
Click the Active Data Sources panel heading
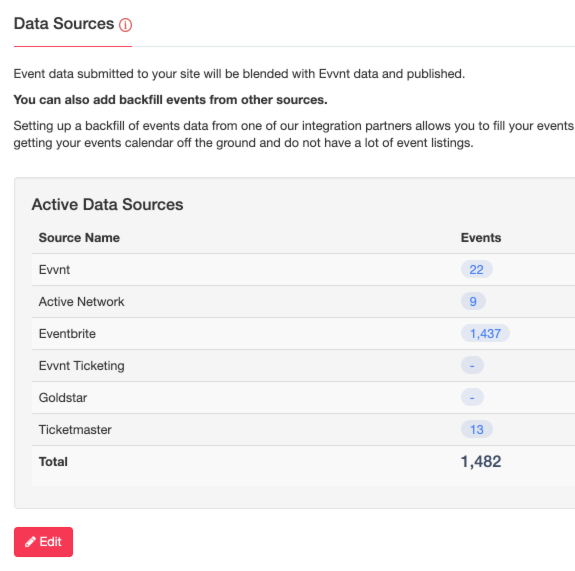pos(107,204)
